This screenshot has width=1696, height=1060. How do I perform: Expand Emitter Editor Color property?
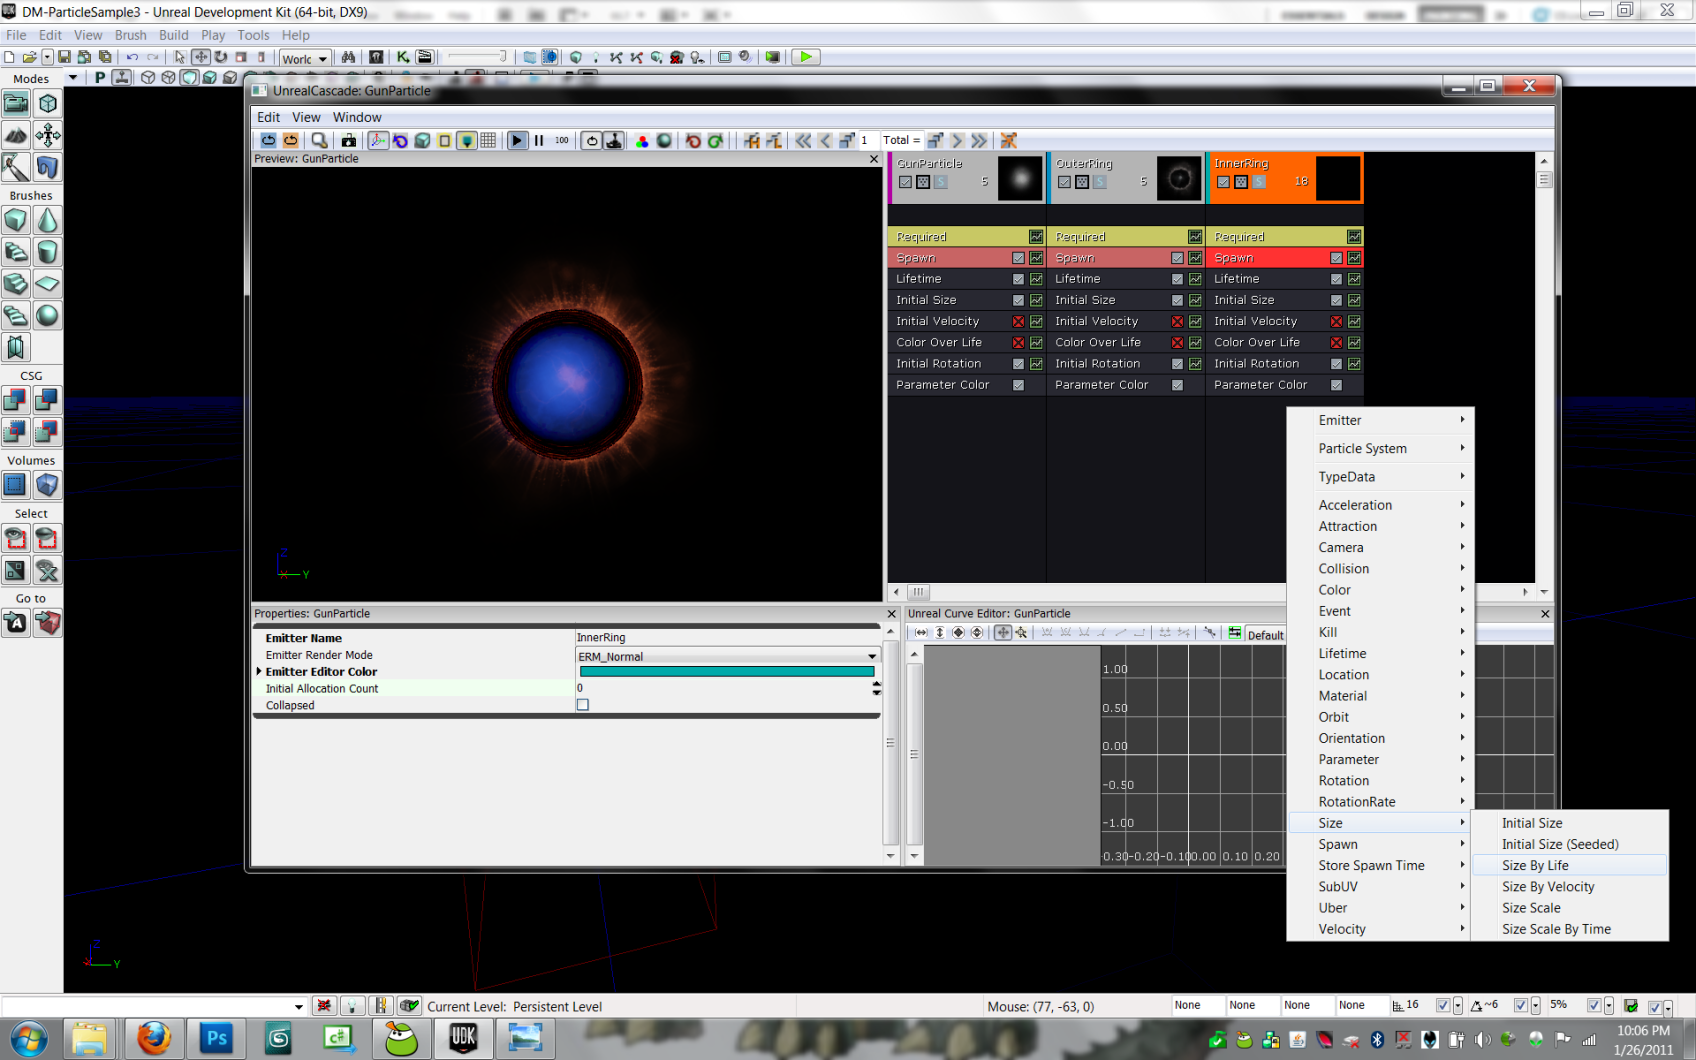click(259, 672)
